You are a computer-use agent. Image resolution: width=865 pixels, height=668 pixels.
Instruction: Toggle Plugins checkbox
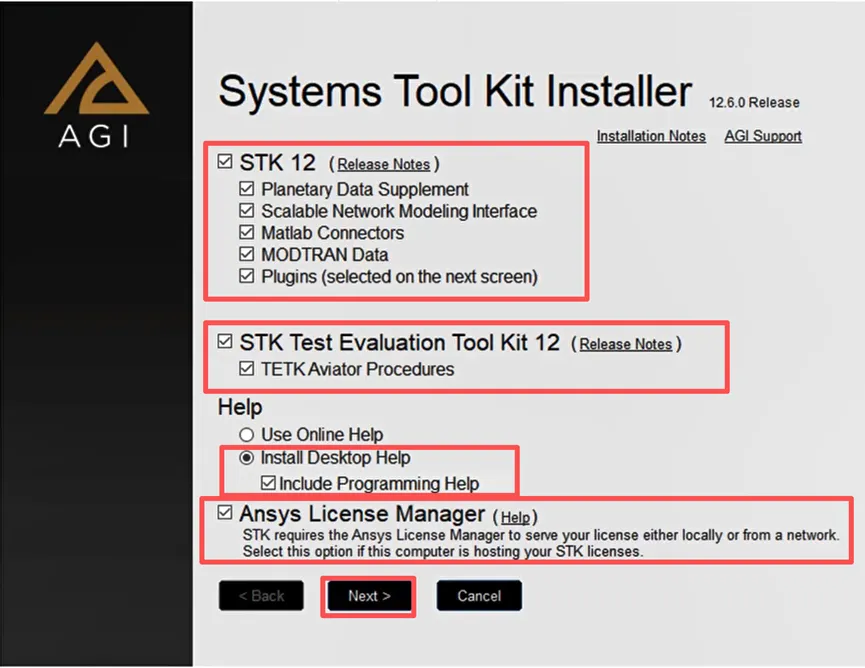pos(247,276)
